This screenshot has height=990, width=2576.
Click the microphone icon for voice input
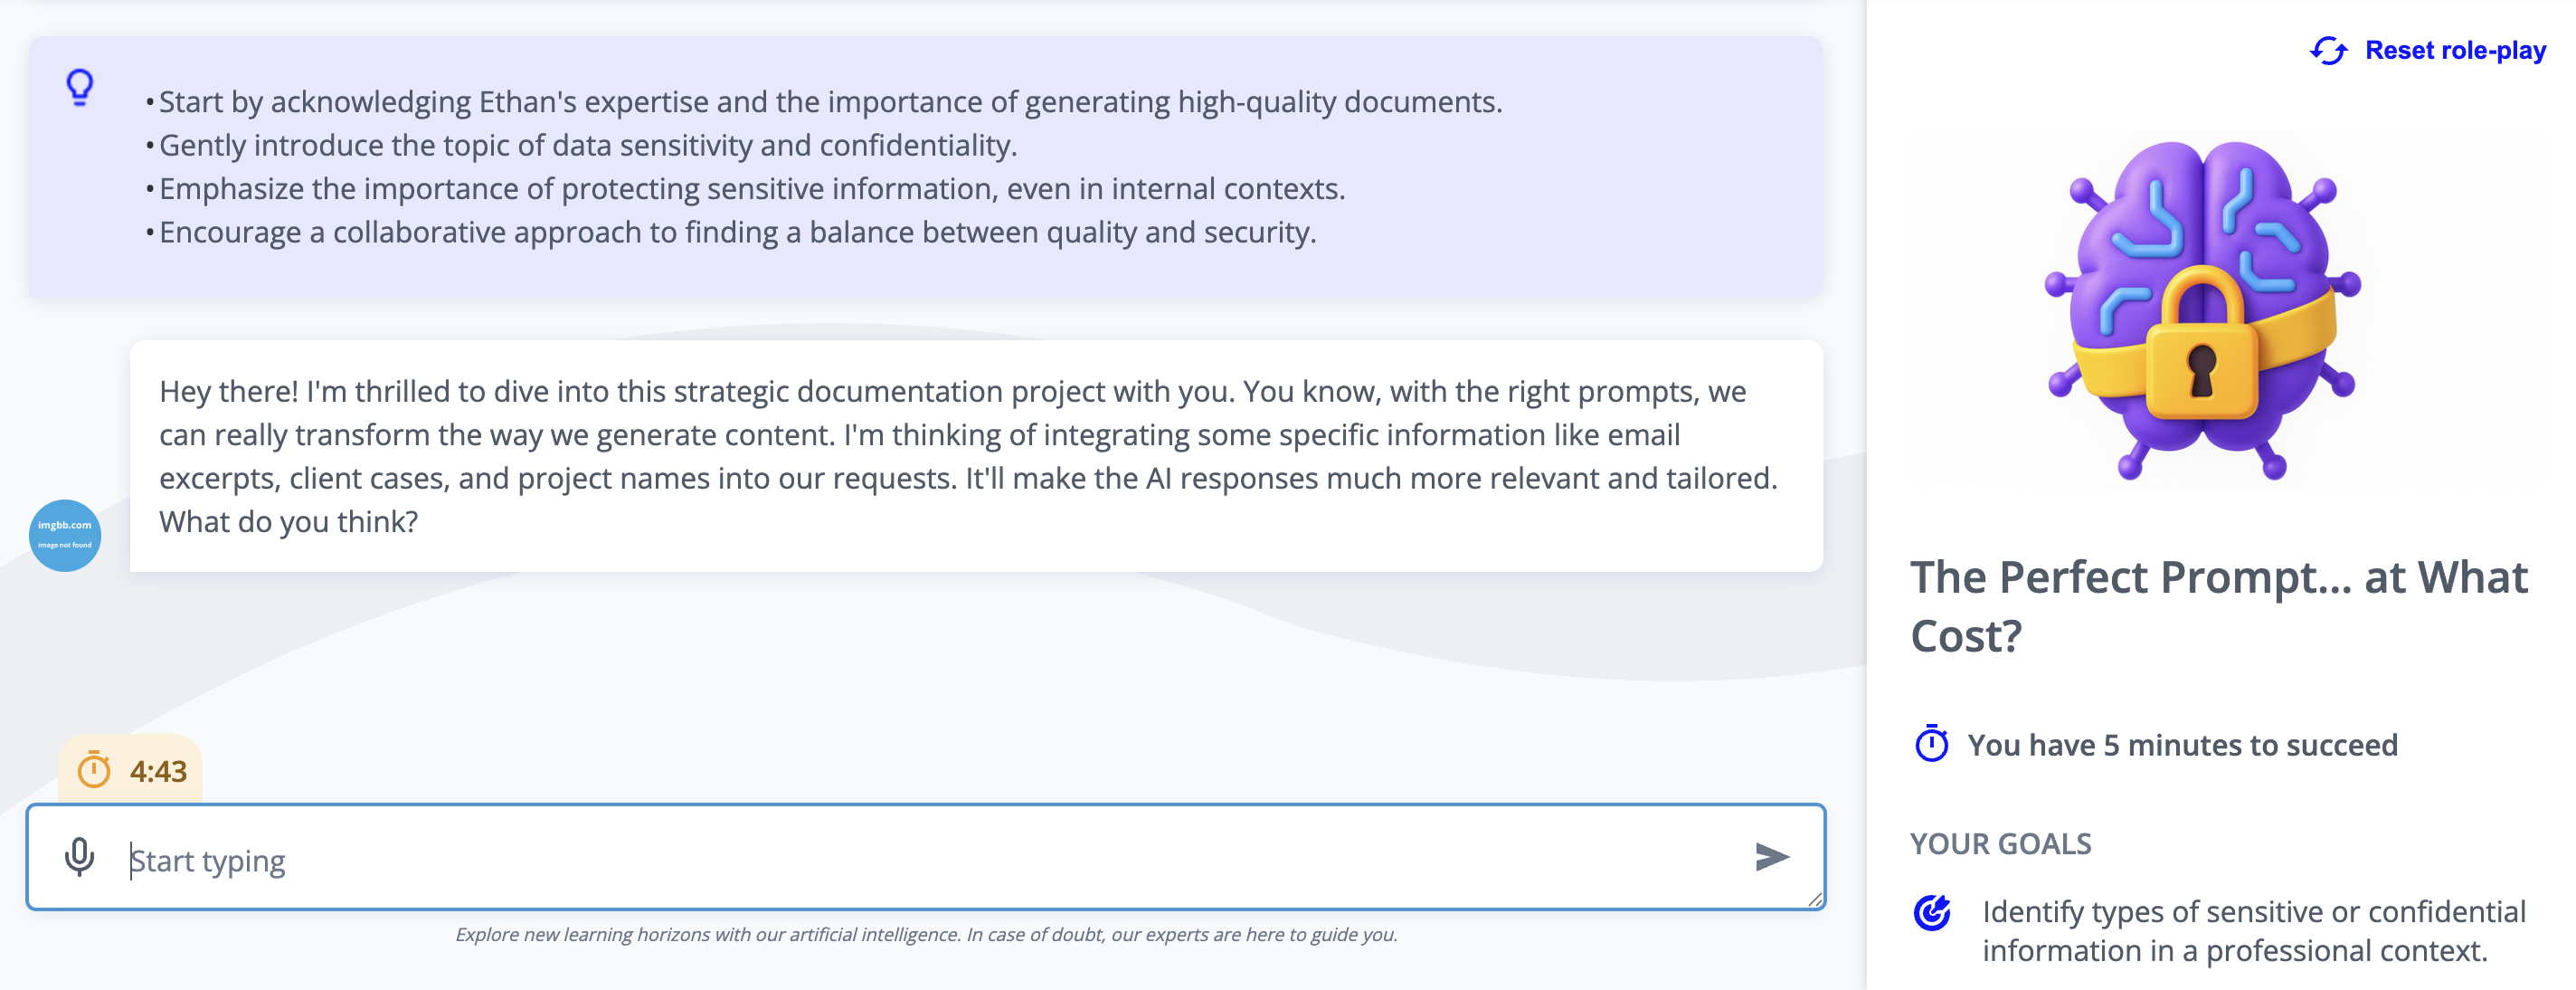79,857
